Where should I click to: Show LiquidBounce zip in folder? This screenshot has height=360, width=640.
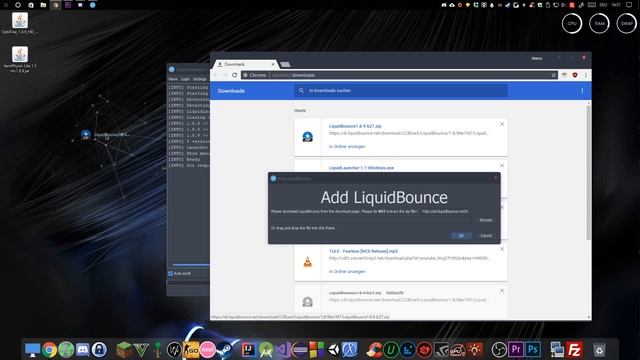pos(347,147)
